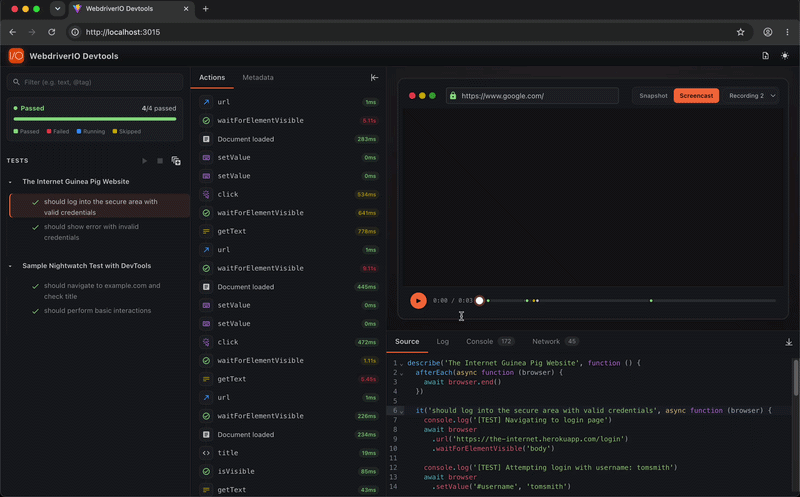Collapse the actions panel arrow icon
Image resolution: width=800 pixels, height=497 pixels.
point(374,78)
